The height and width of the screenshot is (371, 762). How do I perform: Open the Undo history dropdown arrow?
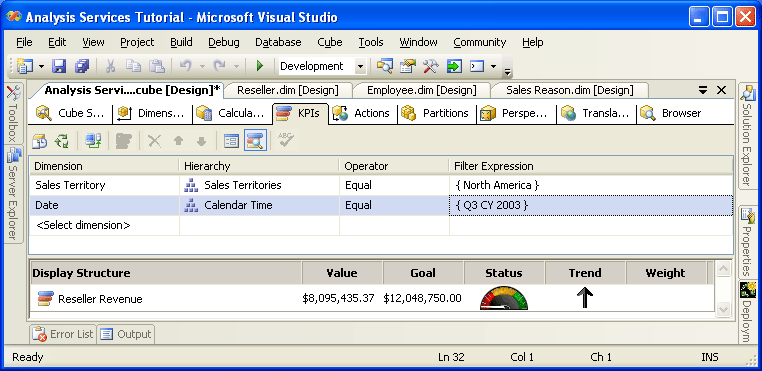coord(202,66)
